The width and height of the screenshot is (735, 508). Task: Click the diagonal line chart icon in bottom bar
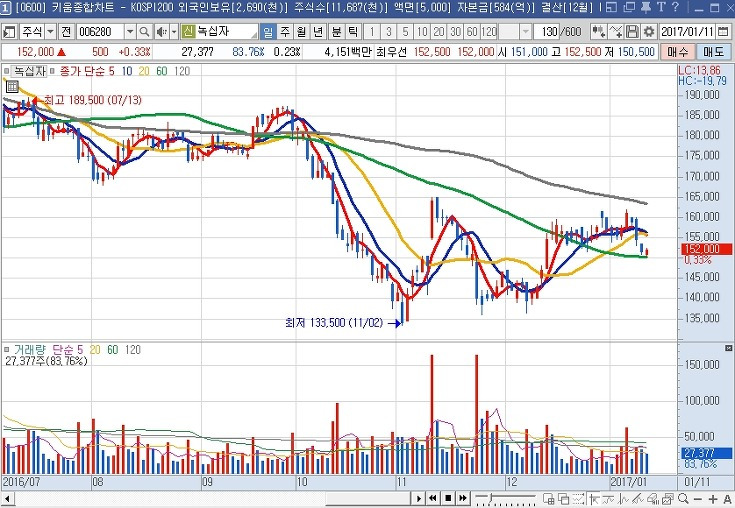point(638,498)
